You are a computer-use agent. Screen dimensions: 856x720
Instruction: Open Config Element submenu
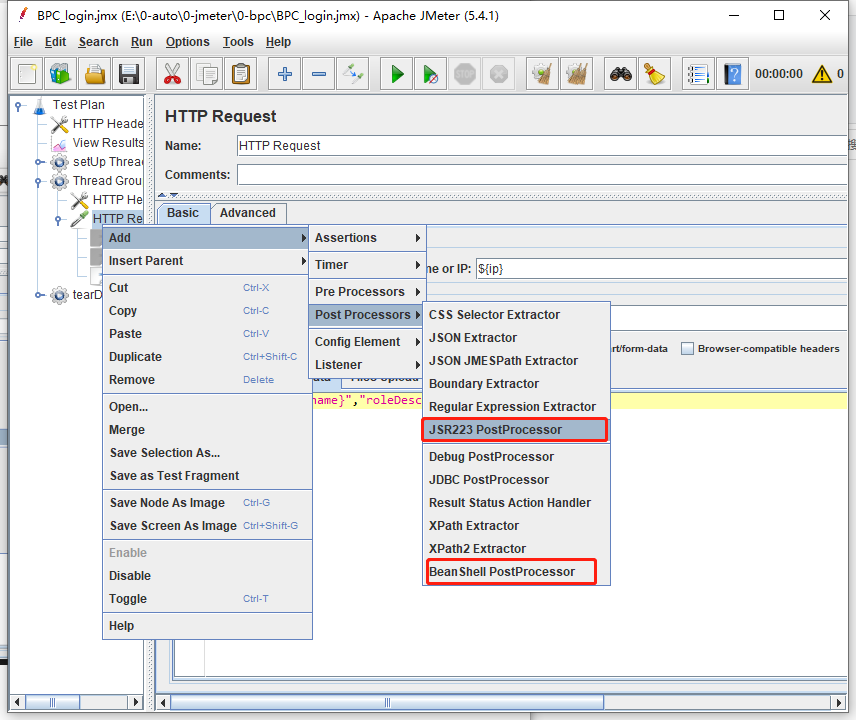[x=367, y=342]
